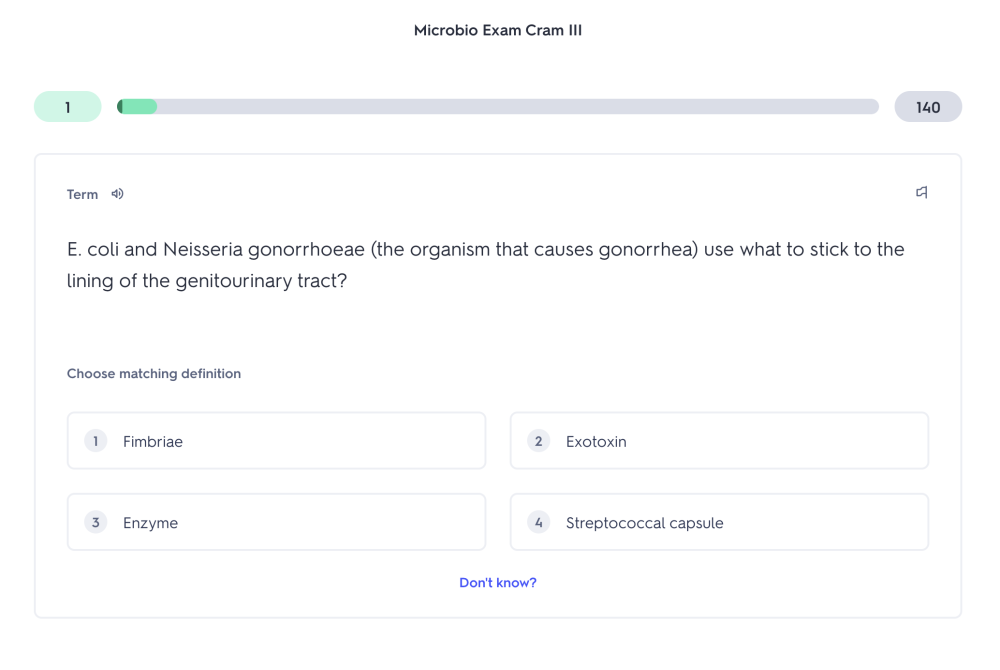1000x670 pixels.
Task: Click the Microbio Exam Cram III title
Action: (498, 30)
